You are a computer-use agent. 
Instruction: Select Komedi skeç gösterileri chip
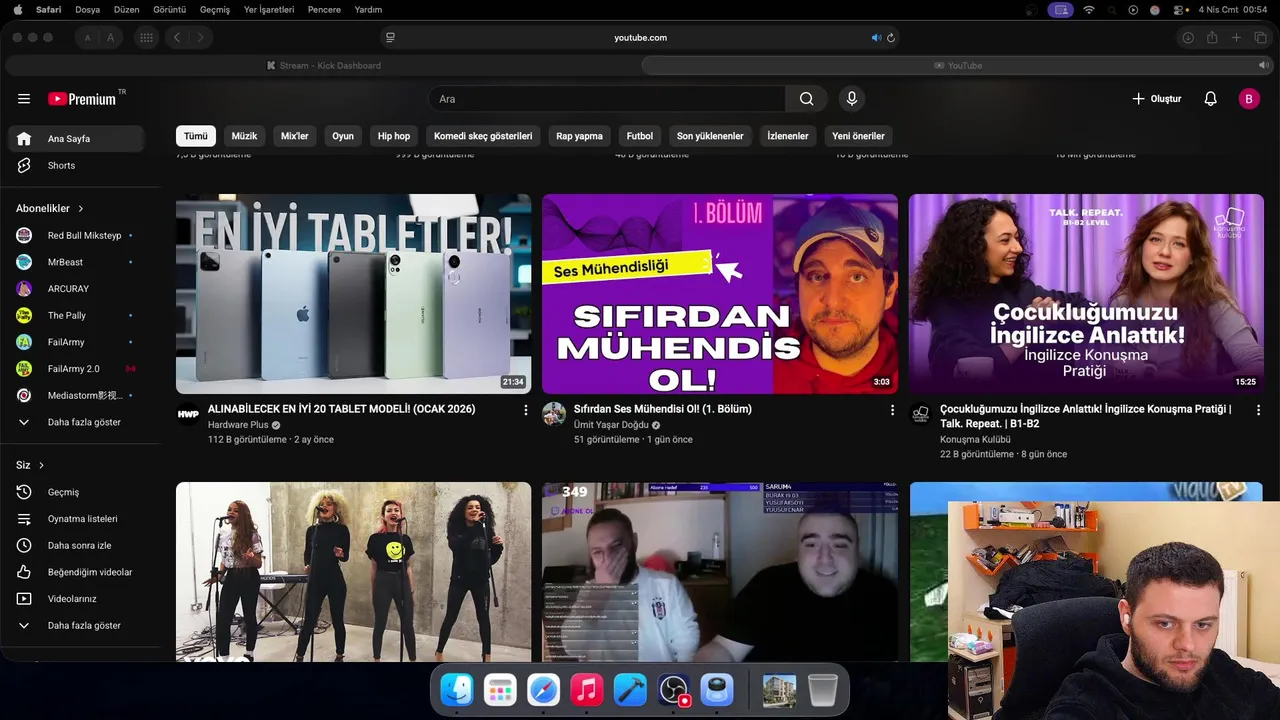point(483,136)
